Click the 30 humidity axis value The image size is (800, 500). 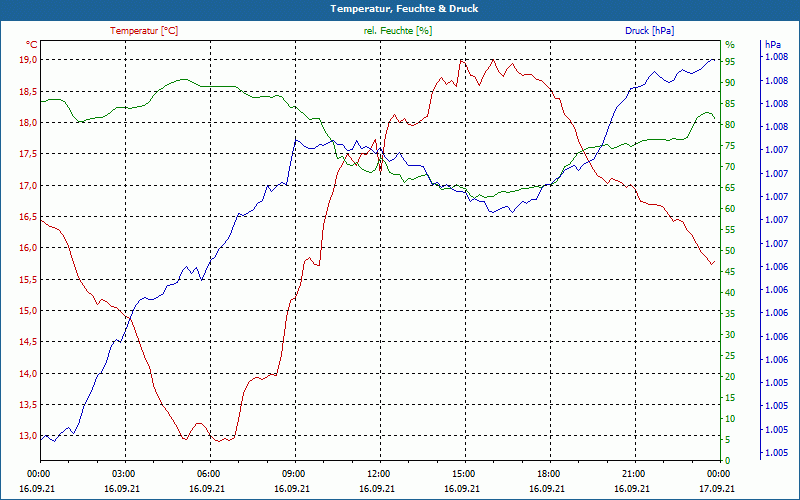730,335
